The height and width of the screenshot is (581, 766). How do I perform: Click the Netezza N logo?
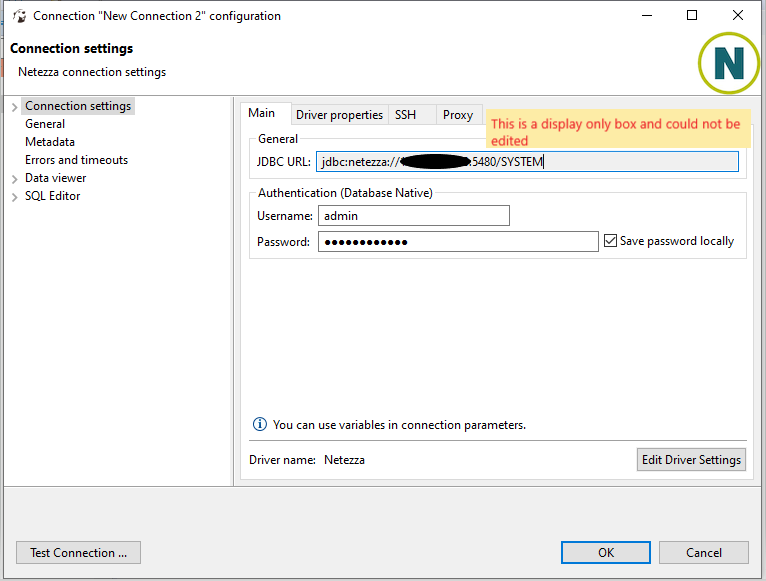point(729,63)
